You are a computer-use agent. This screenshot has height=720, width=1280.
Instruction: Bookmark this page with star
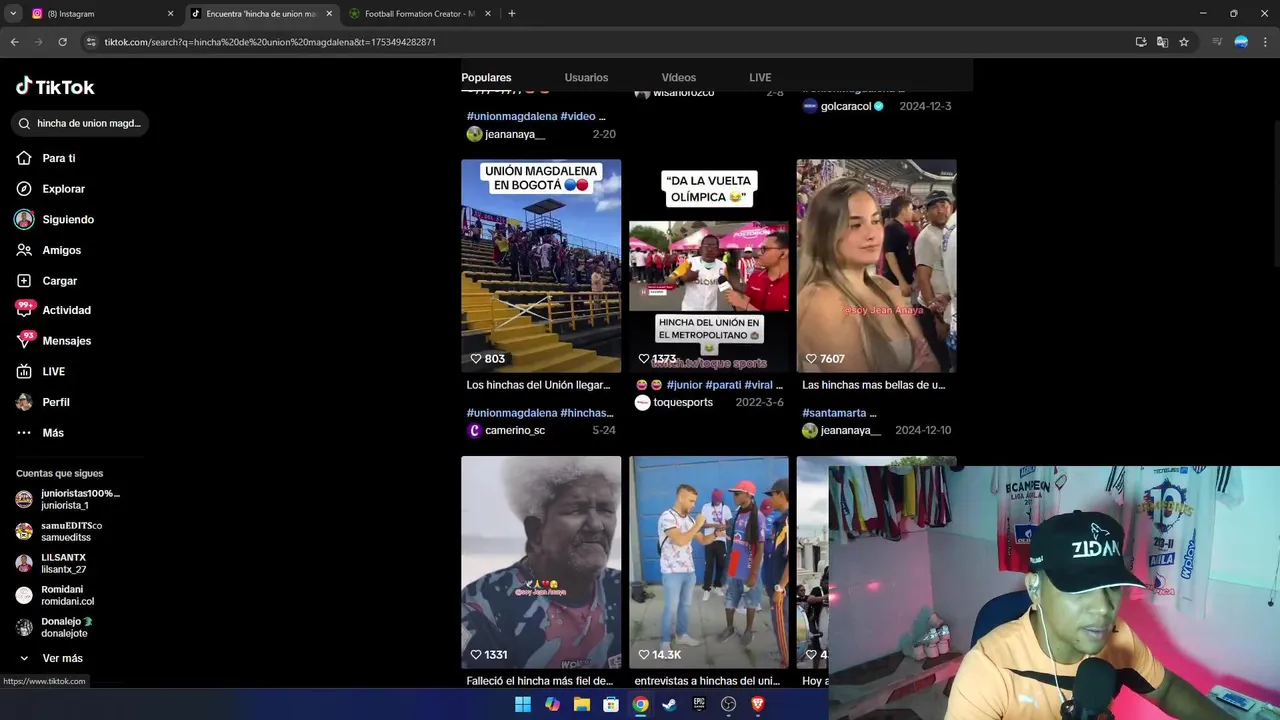coord(1184,42)
